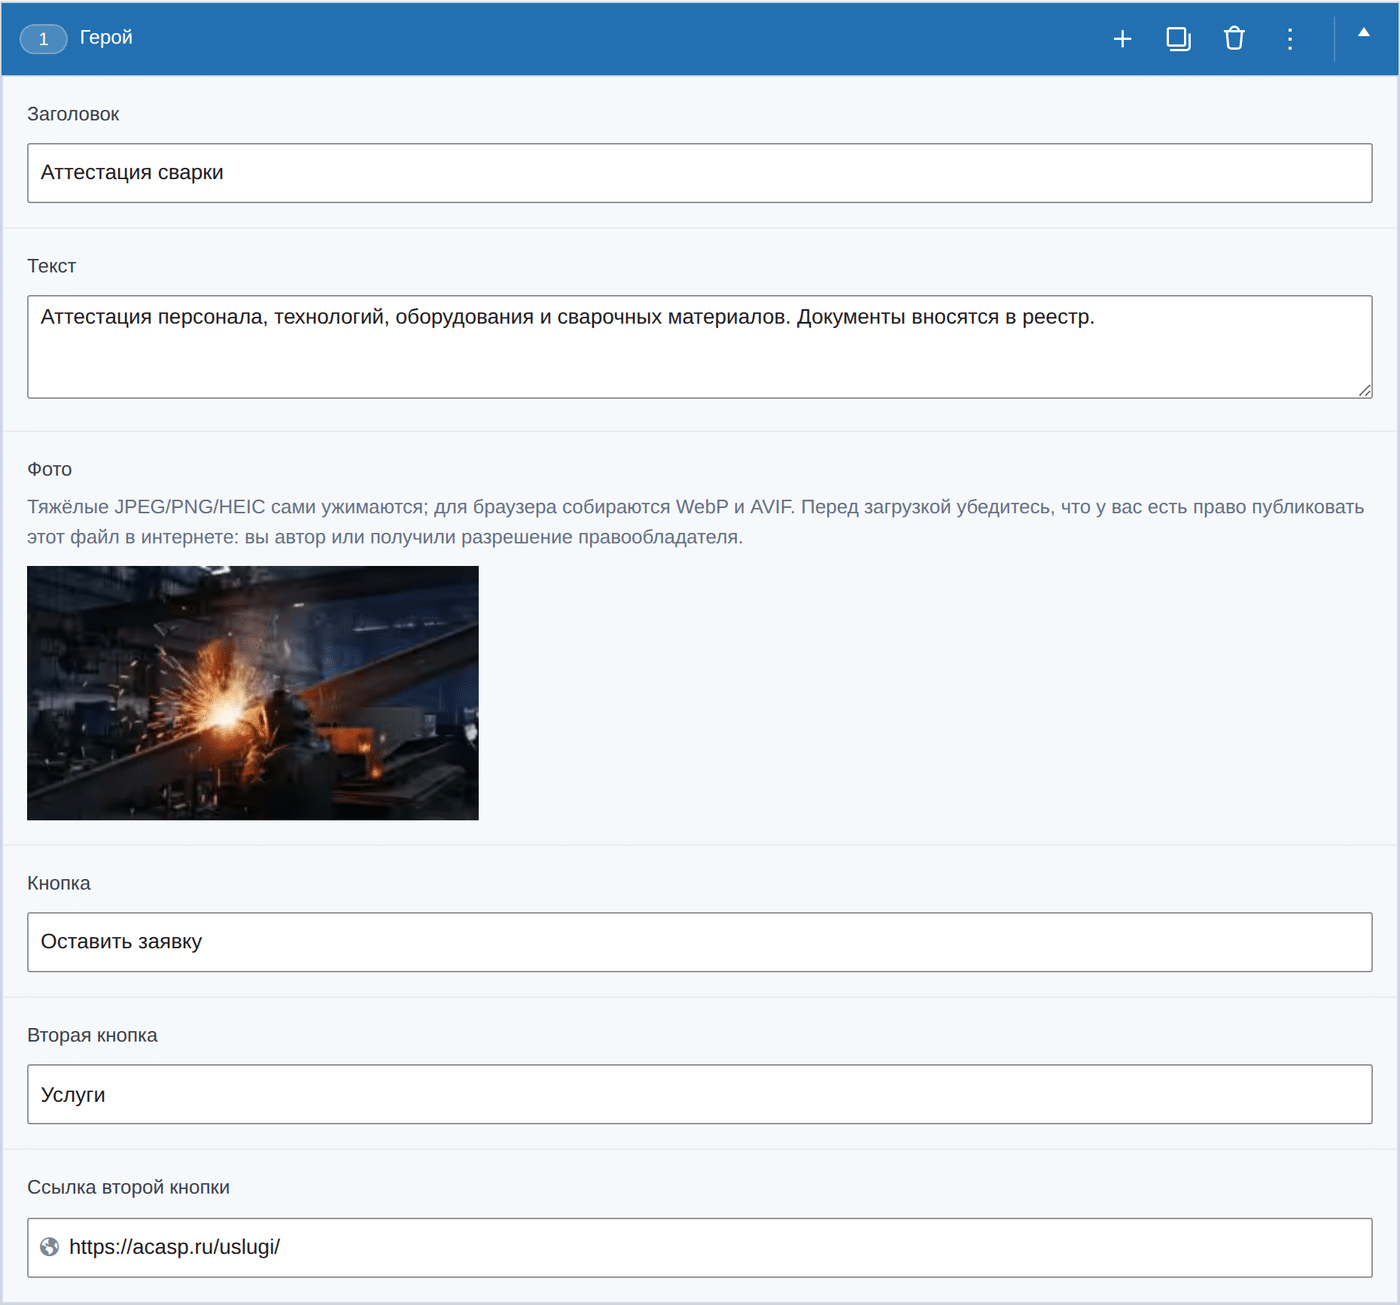The height and width of the screenshot is (1305, 1400).
Task: Grab the textarea resize handle
Action: tap(1364, 390)
